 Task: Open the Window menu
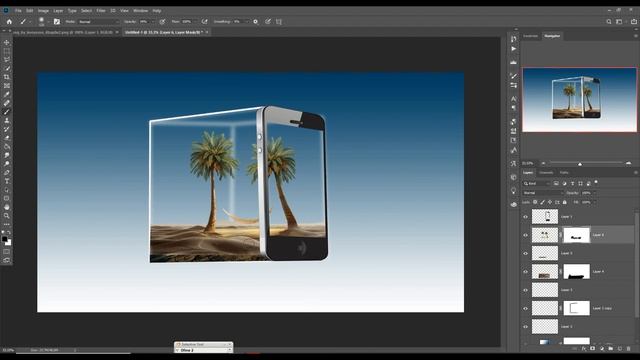point(140,11)
